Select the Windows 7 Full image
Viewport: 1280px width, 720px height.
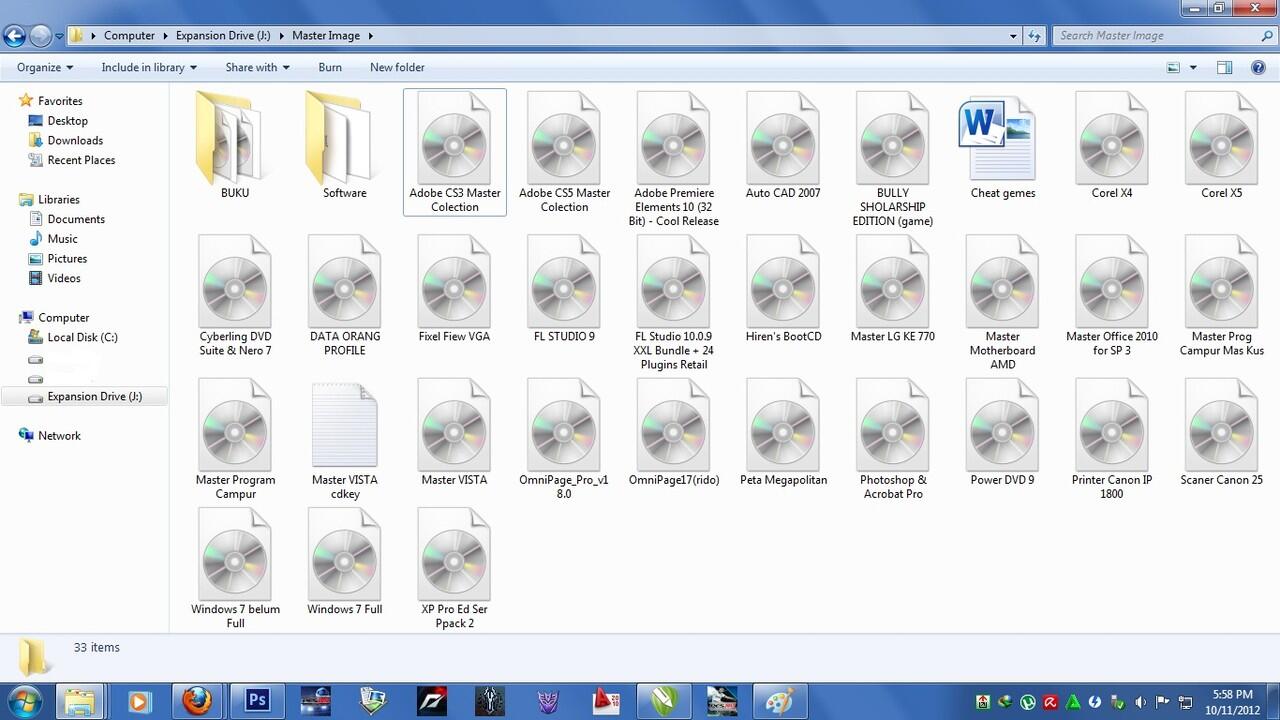tap(345, 562)
